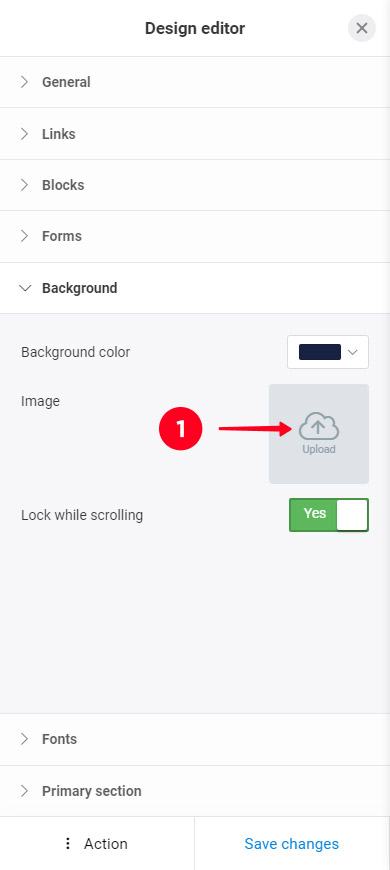The image size is (390, 870).
Task: Click the image upload placeholder box
Action: click(319, 434)
